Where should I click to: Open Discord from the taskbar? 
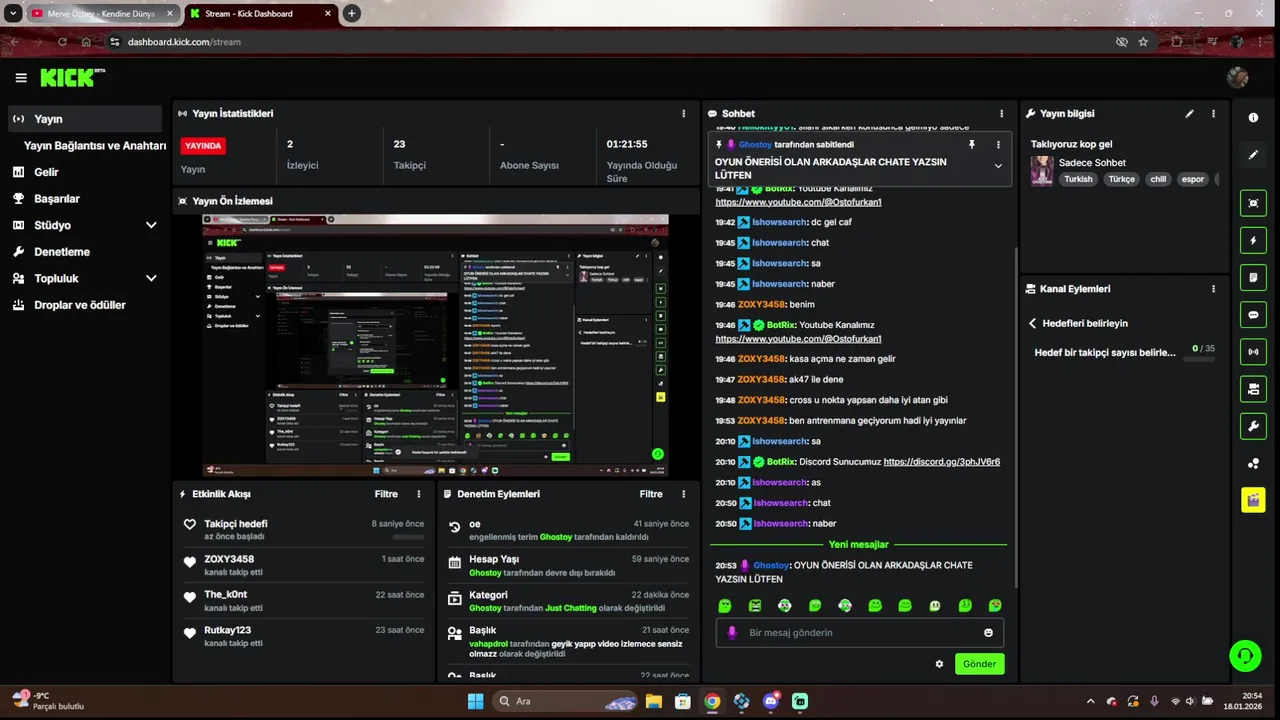point(771,701)
